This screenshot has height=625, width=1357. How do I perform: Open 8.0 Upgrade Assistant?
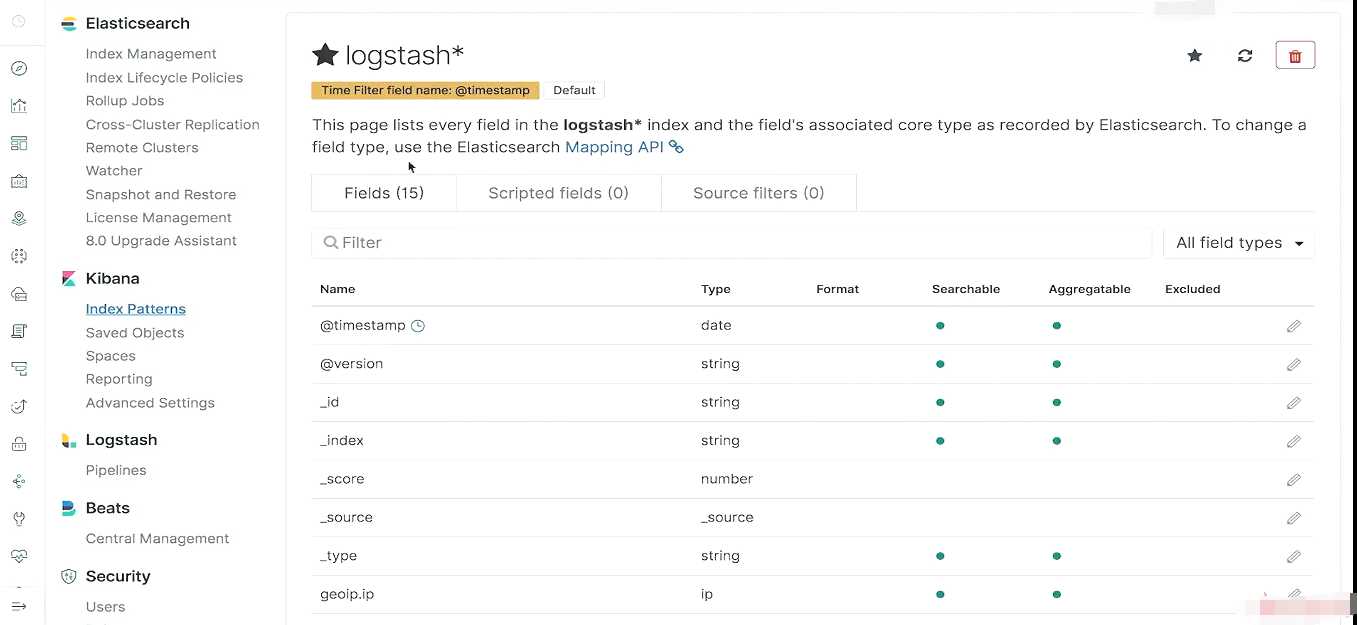point(161,240)
